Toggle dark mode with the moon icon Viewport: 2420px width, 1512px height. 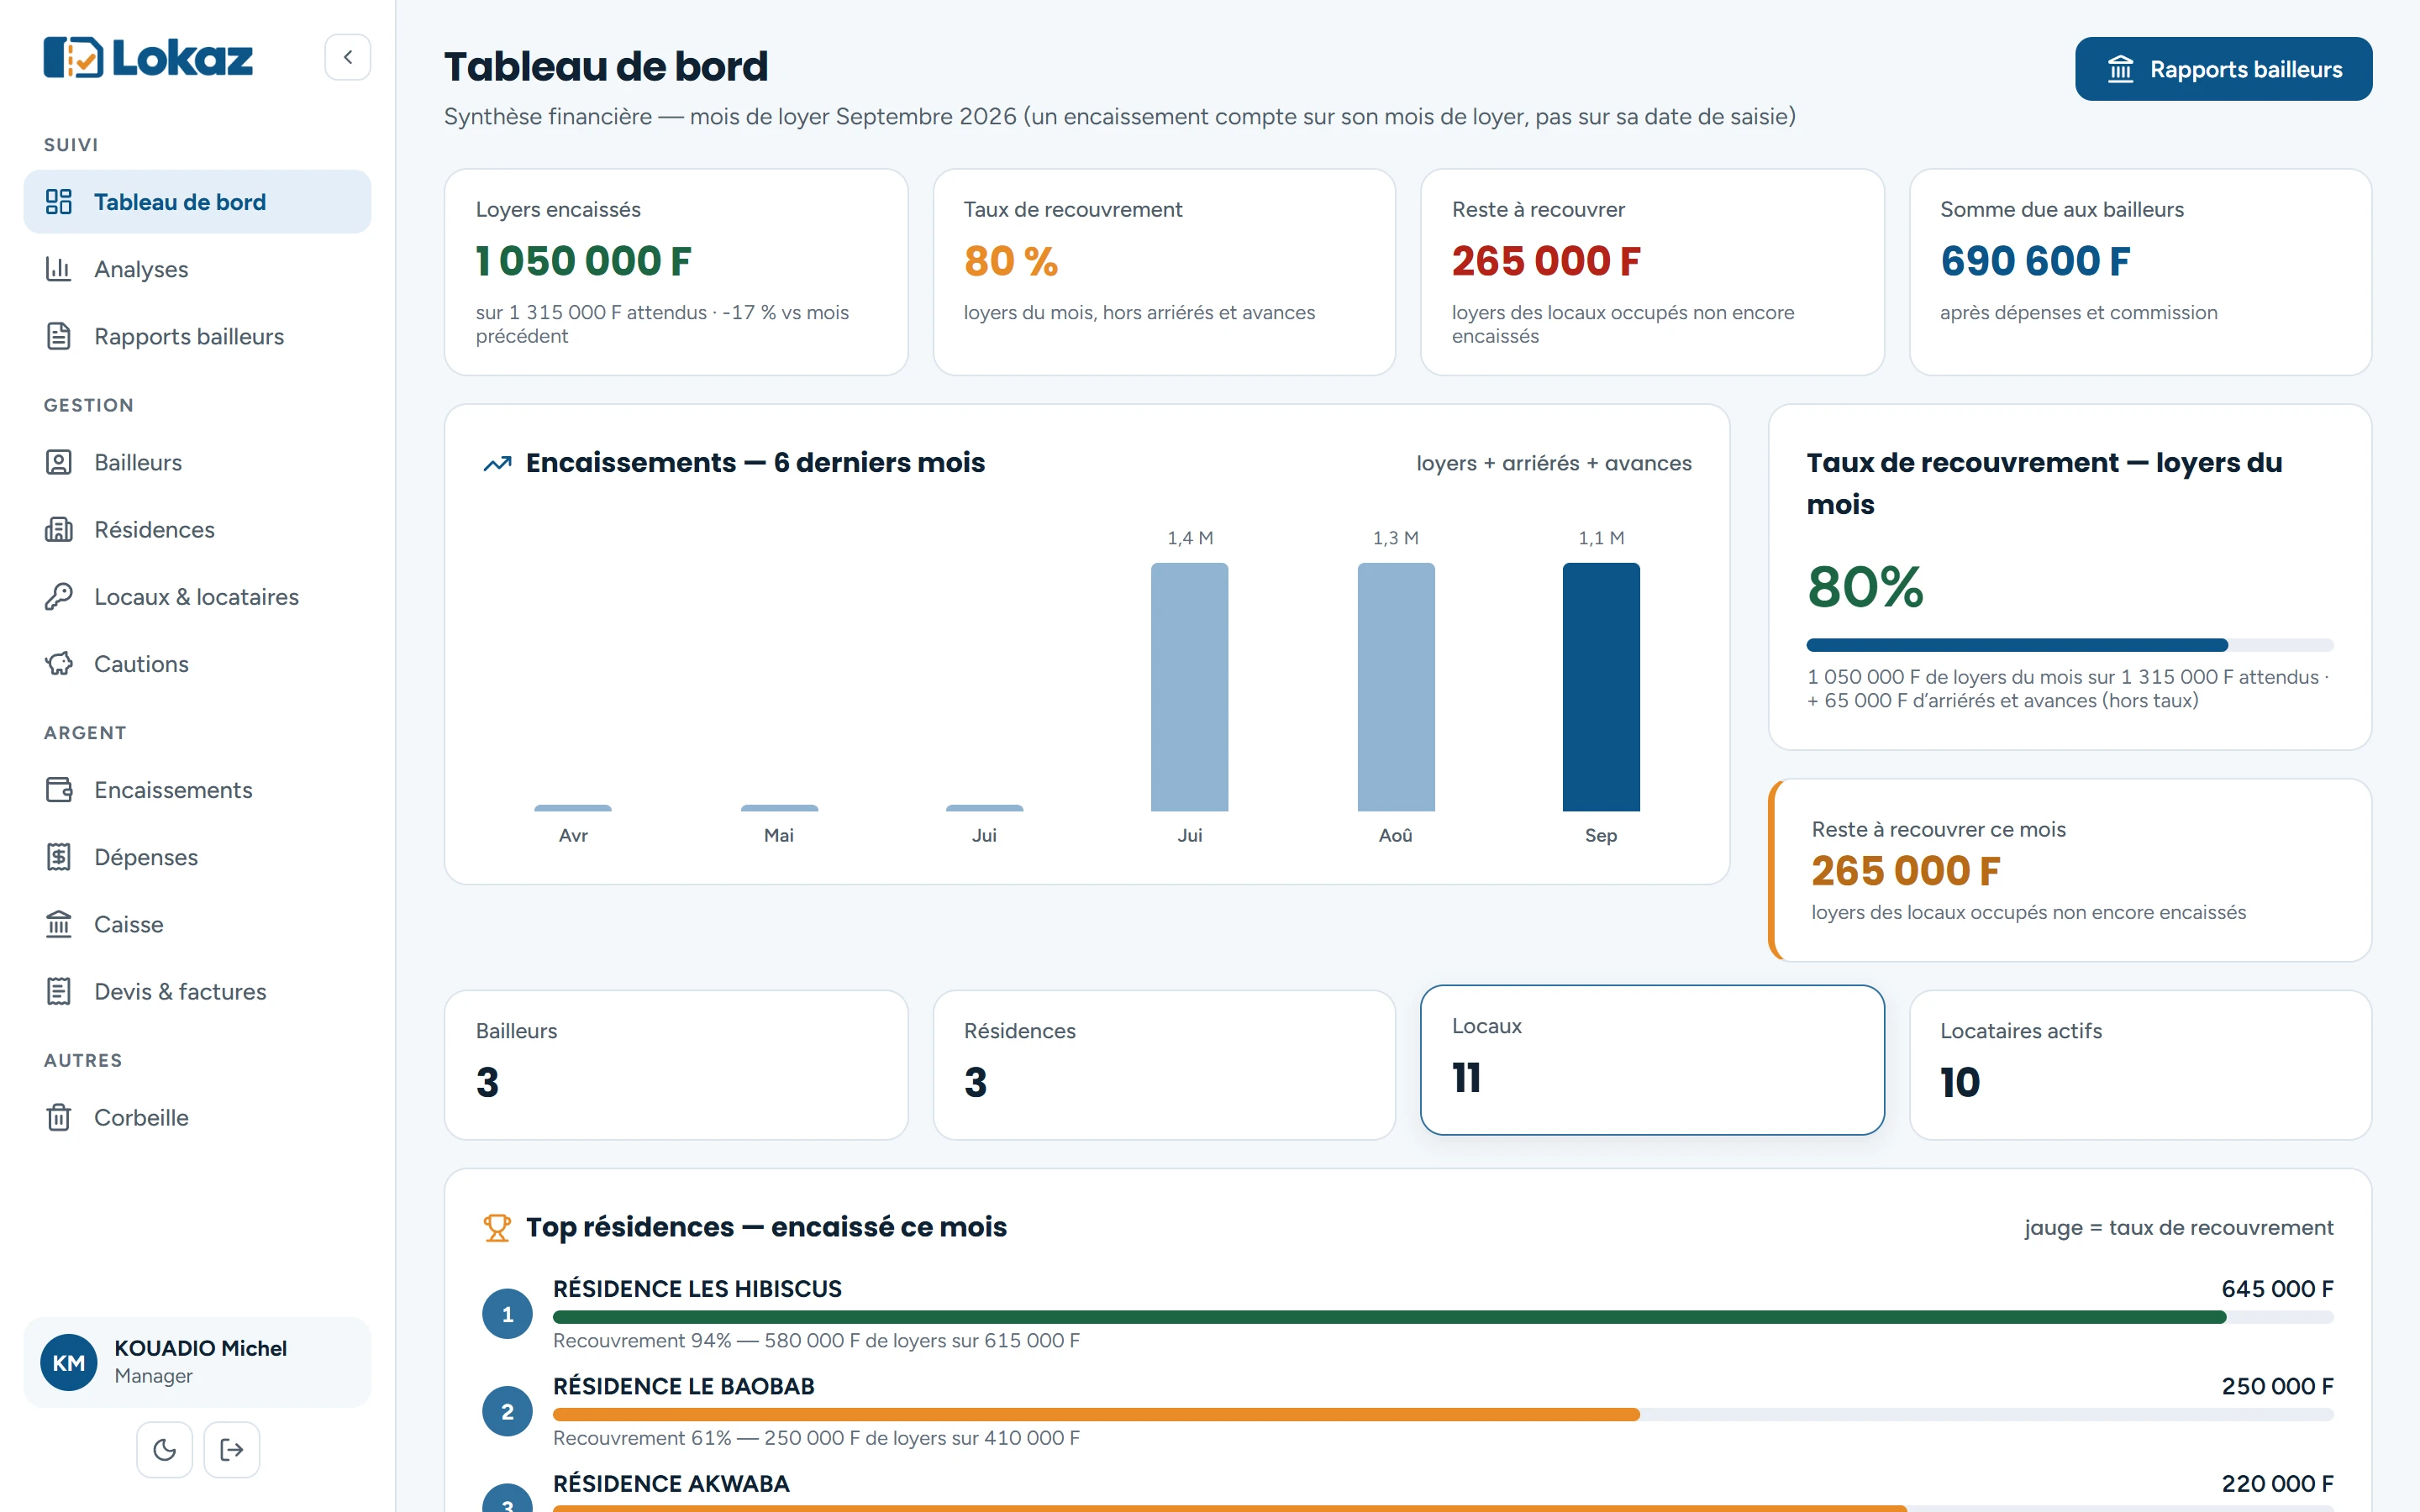pyautogui.click(x=165, y=1449)
